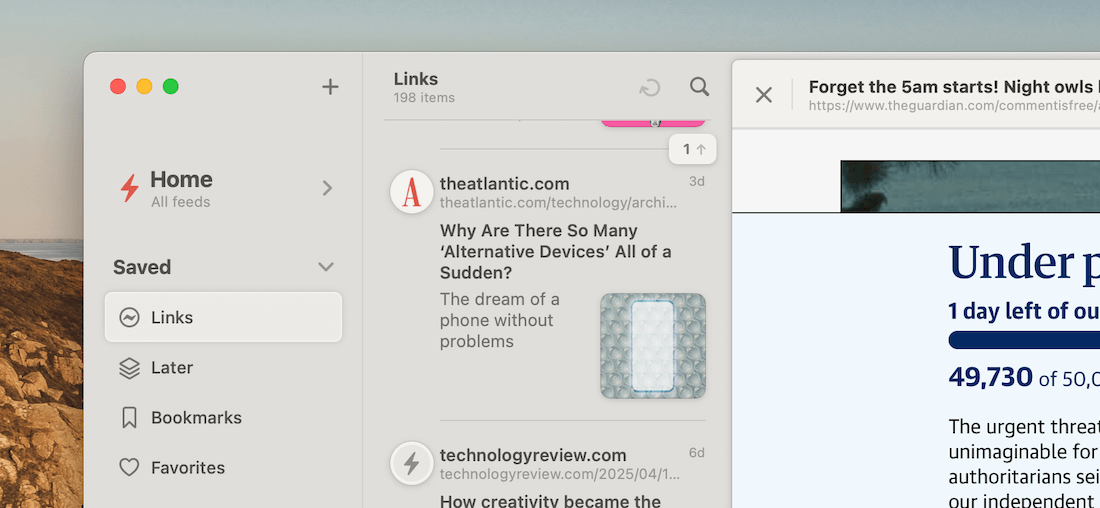Screen dimensions: 1100x508
Task: Open search with the magnifying glass icon
Action: pyautogui.click(x=700, y=87)
